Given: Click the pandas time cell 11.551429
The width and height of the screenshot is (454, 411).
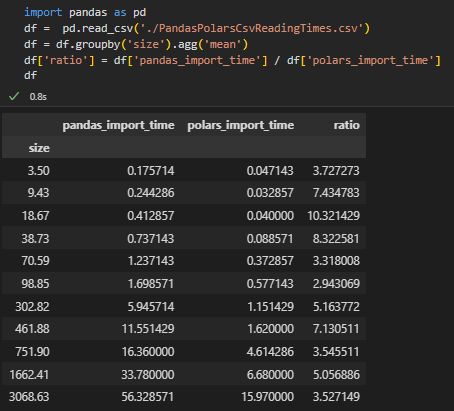Looking at the screenshot, I should pos(148,329).
